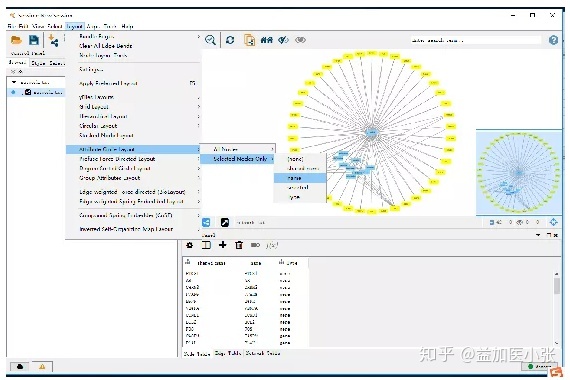Click the Open Session folder icon
The image size is (570, 380).
tap(16, 40)
